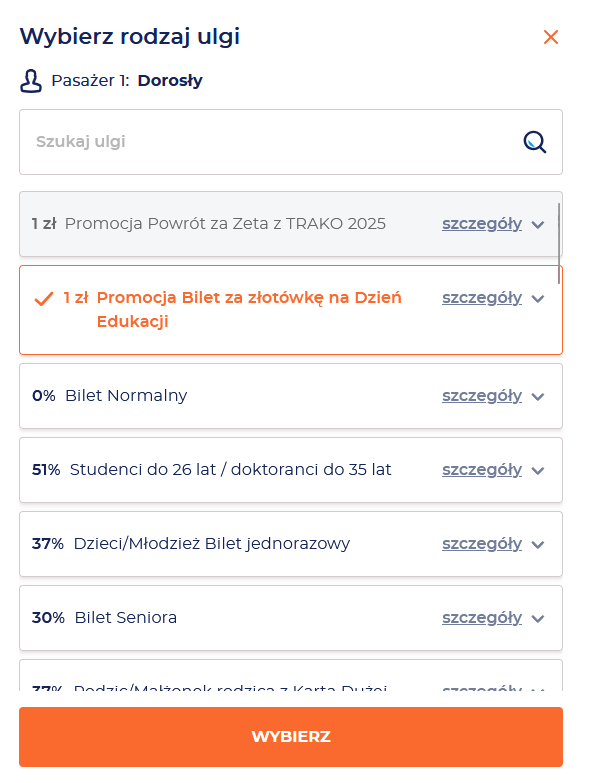Expand chevron for TRAKO 2025 promotion
The width and height of the screenshot is (592, 783).
(x=538, y=225)
